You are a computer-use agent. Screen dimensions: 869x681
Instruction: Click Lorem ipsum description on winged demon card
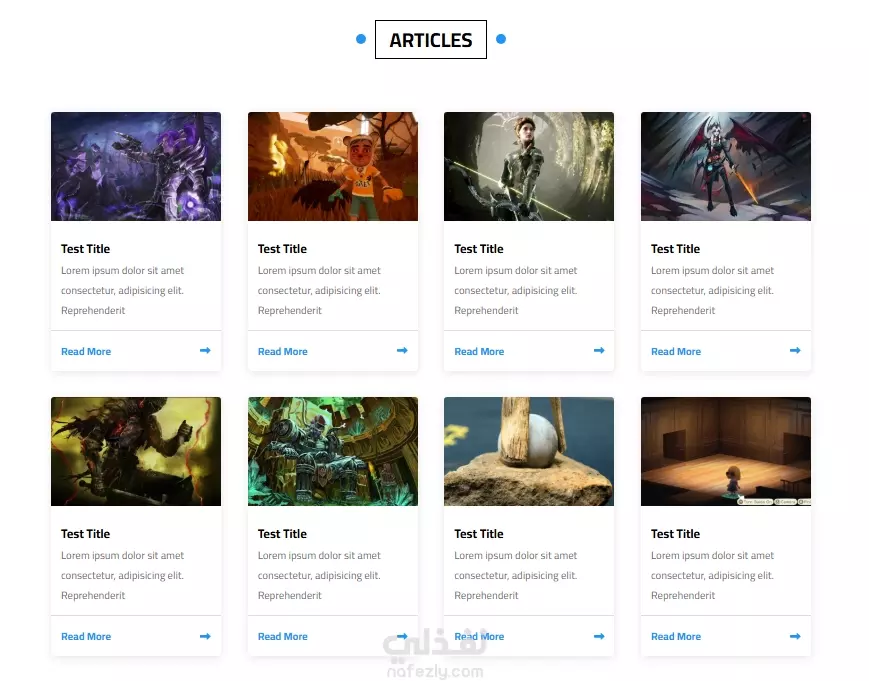[712, 290]
